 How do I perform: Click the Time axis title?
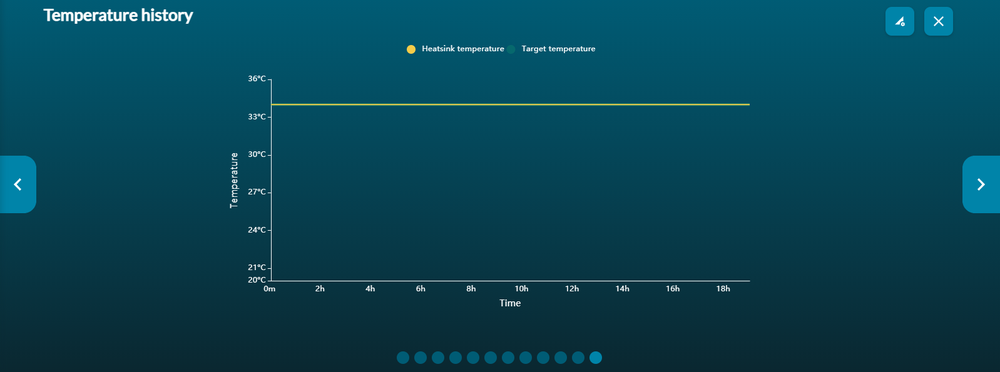tap(510, 303)
